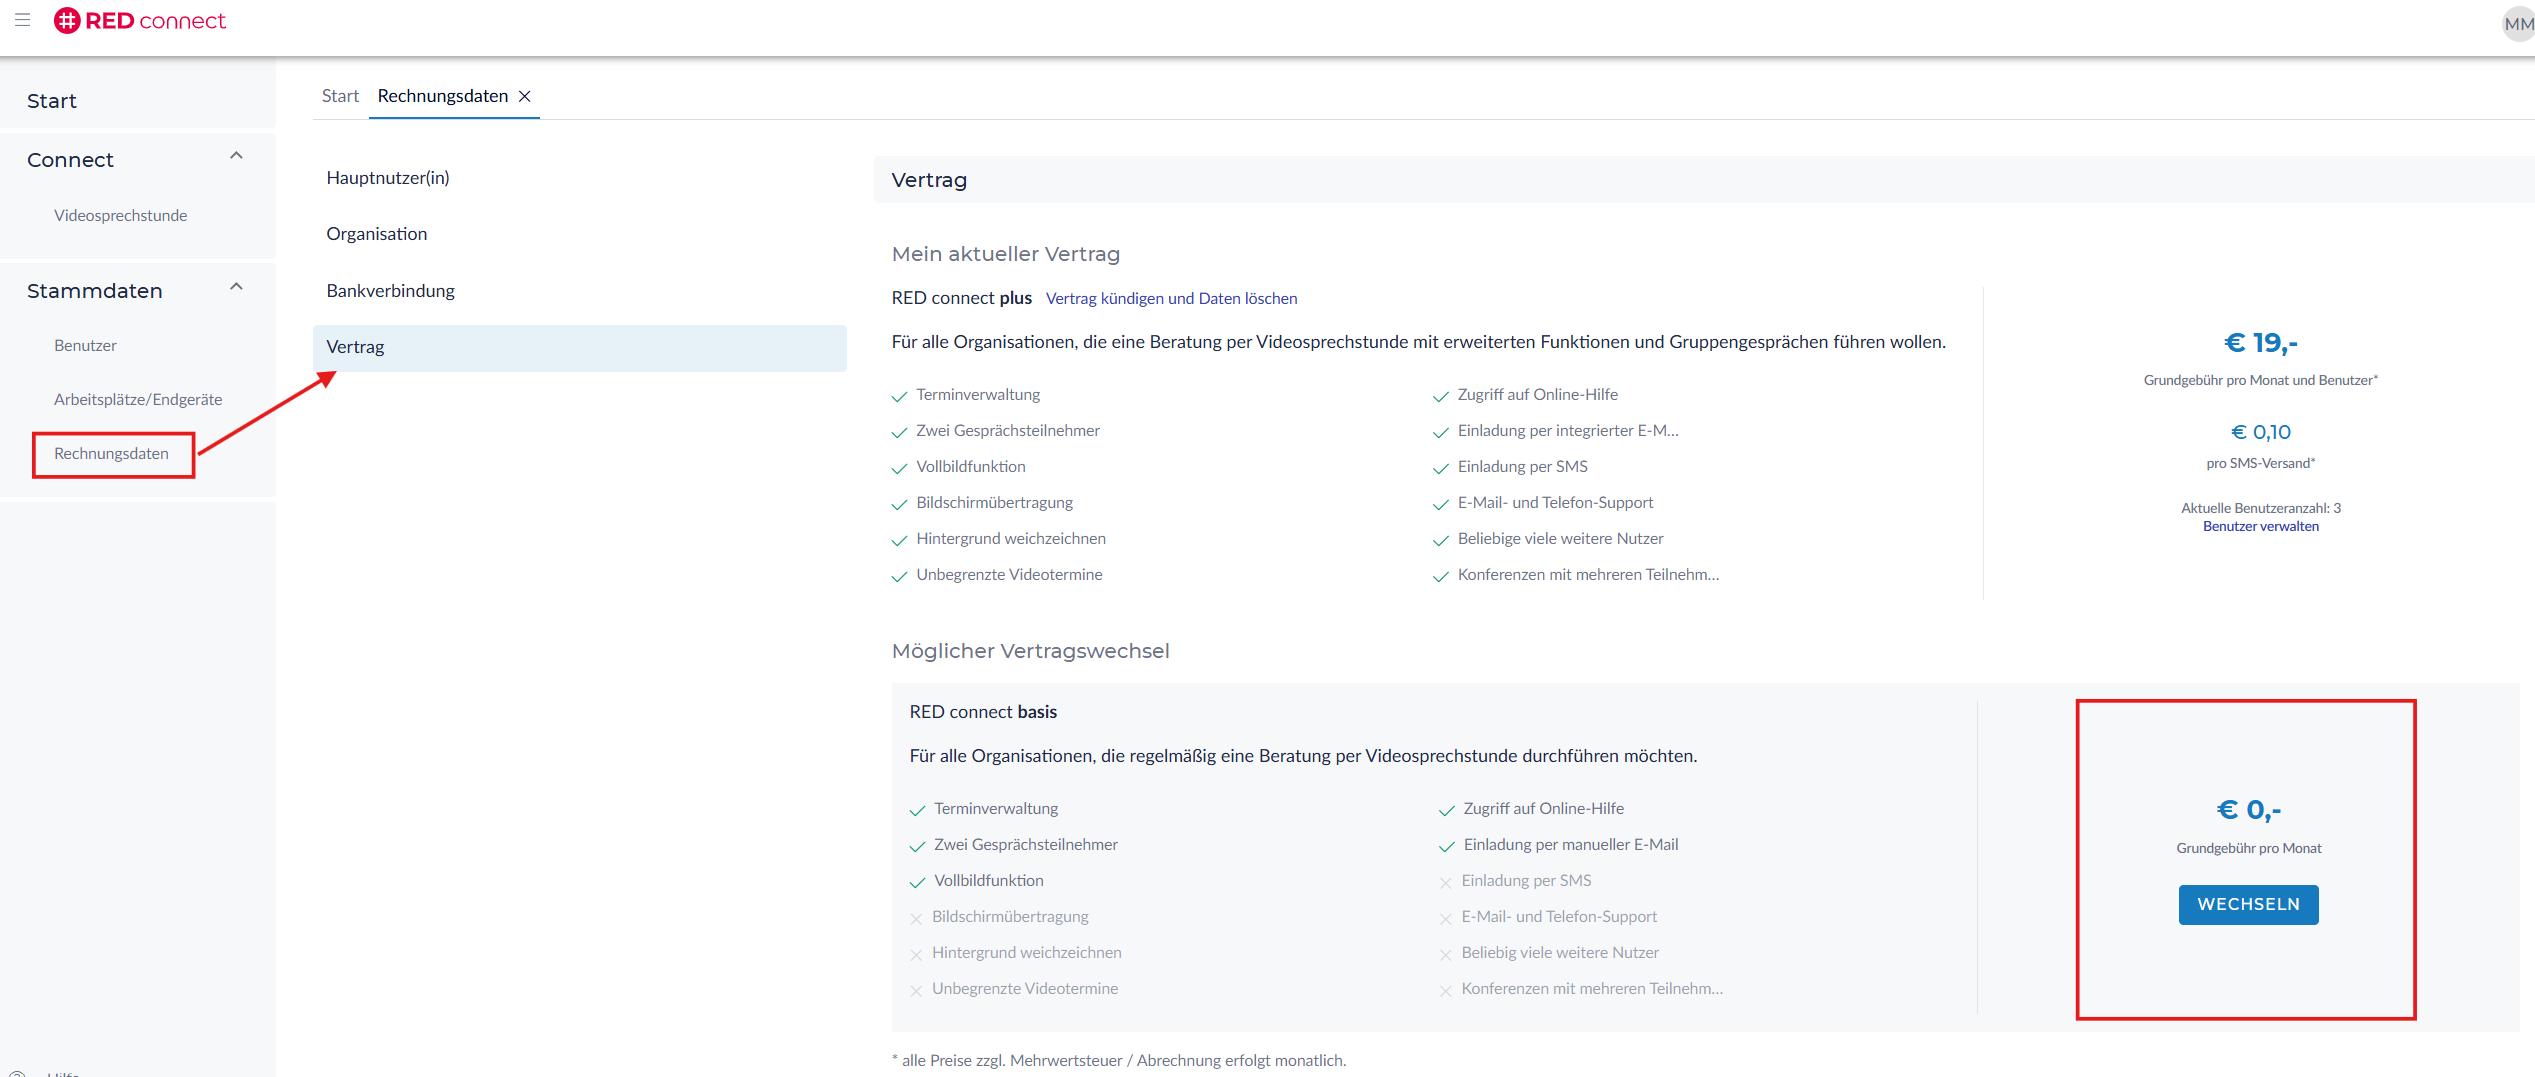Viewport: 2535px width, 1077px height.
Task: Go to Benutzer in sidebar
Action: tap(85, 346)
